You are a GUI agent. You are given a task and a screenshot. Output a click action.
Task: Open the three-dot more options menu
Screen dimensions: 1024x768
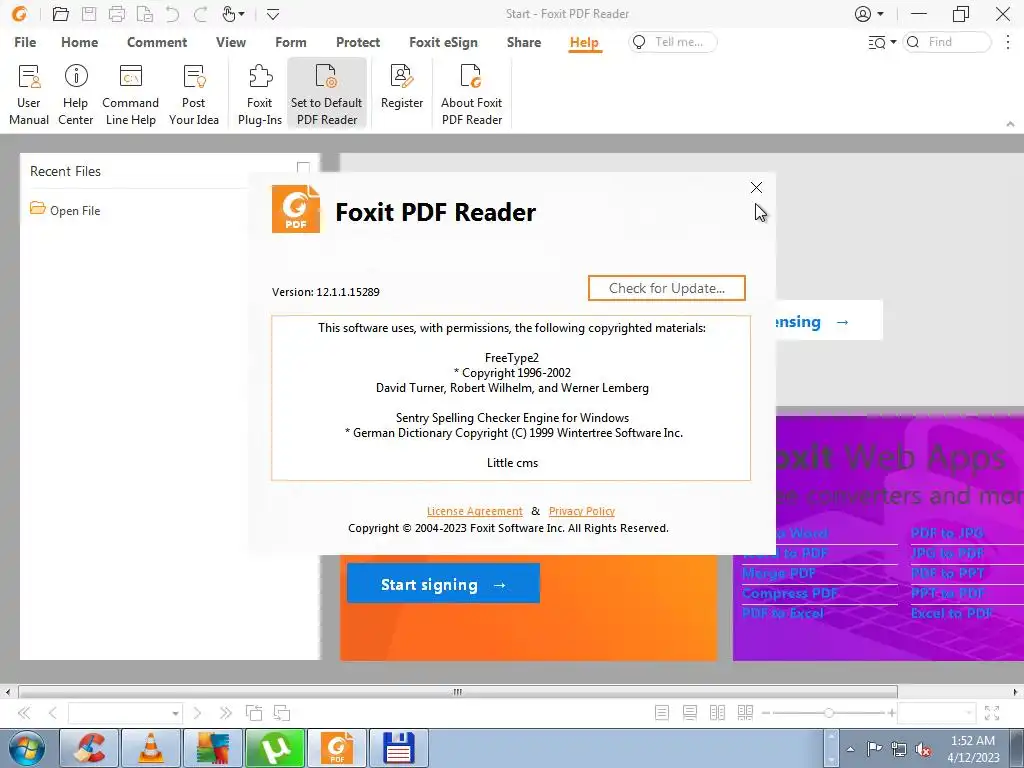click(x=1008, y=42)
